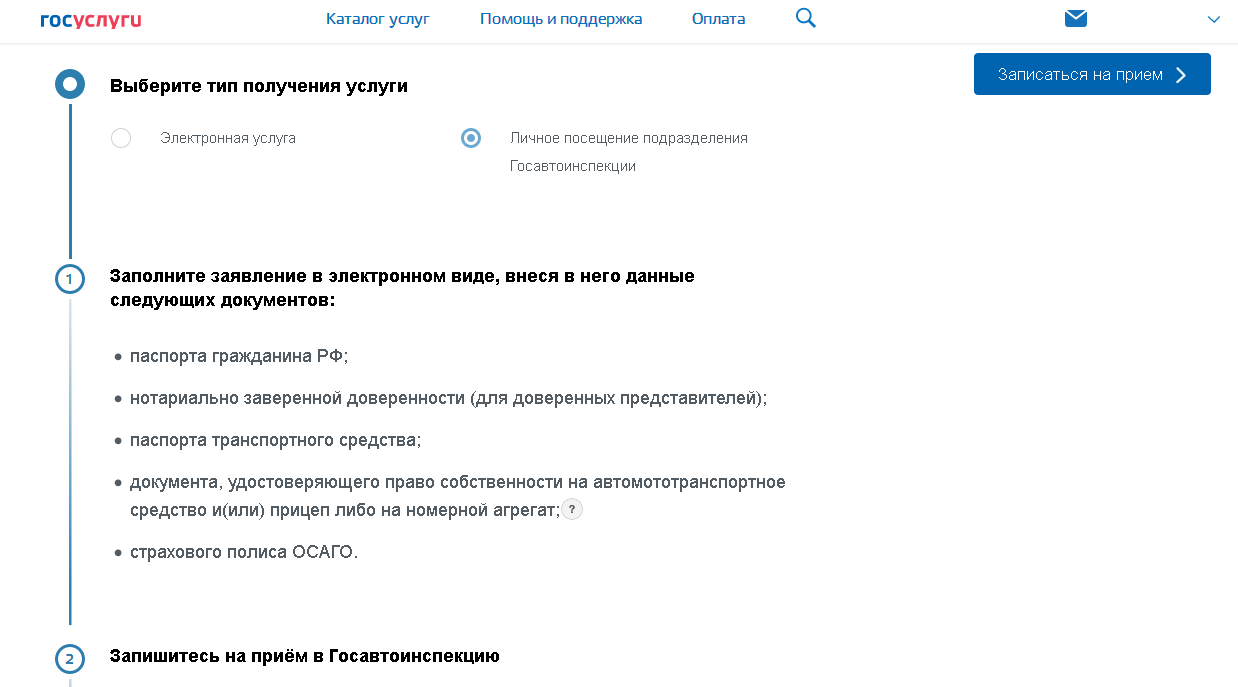Image resolution: width=1238 pixels, height=687 pixels.
Task: Click the Запишитесь на приём в Госавтоинспекцию heading
Action: [x=304, y=656]
